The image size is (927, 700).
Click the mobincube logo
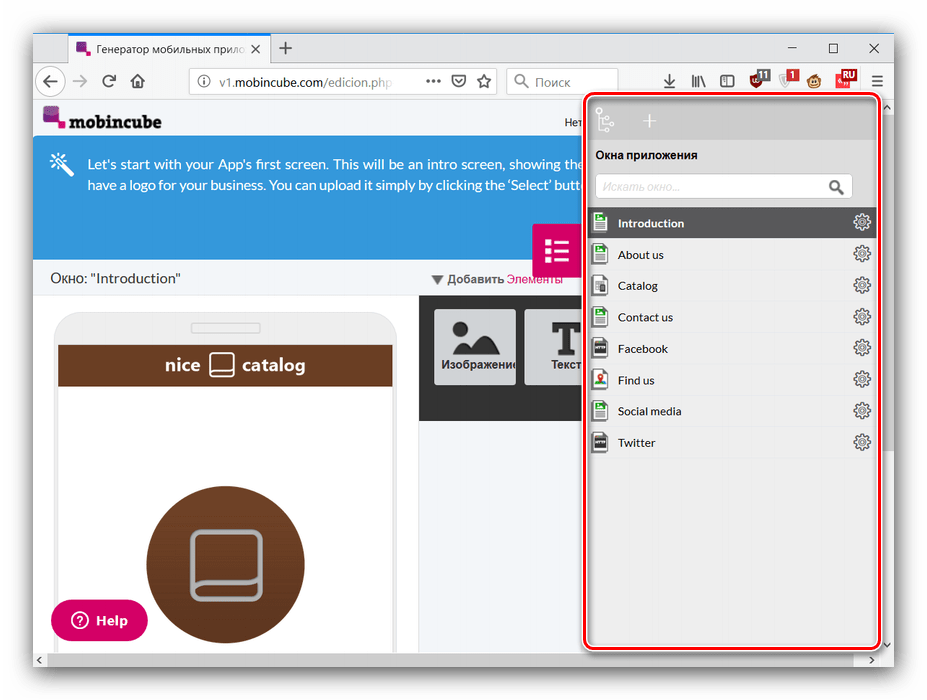(102, 118)
